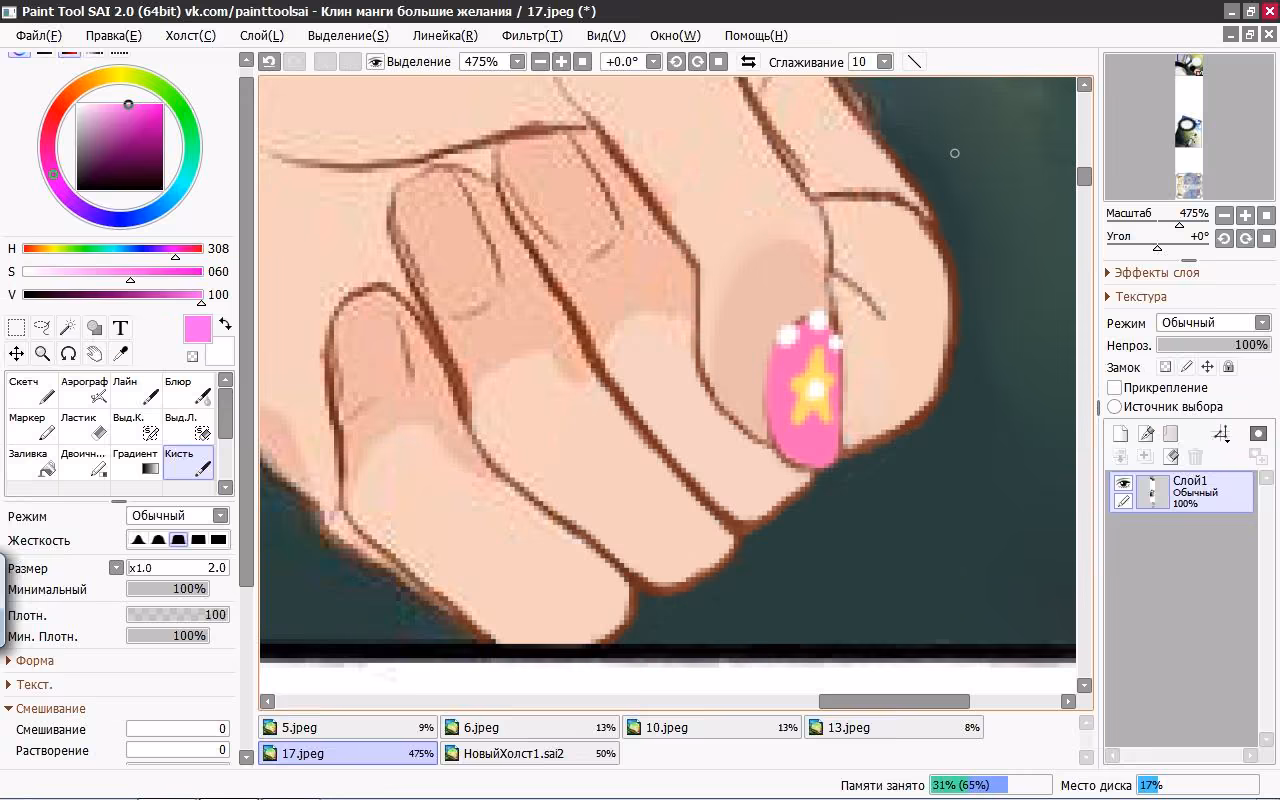Enable the Прикрепление checkbox
1280x800 pixels.
click(x=1114, y=387)
